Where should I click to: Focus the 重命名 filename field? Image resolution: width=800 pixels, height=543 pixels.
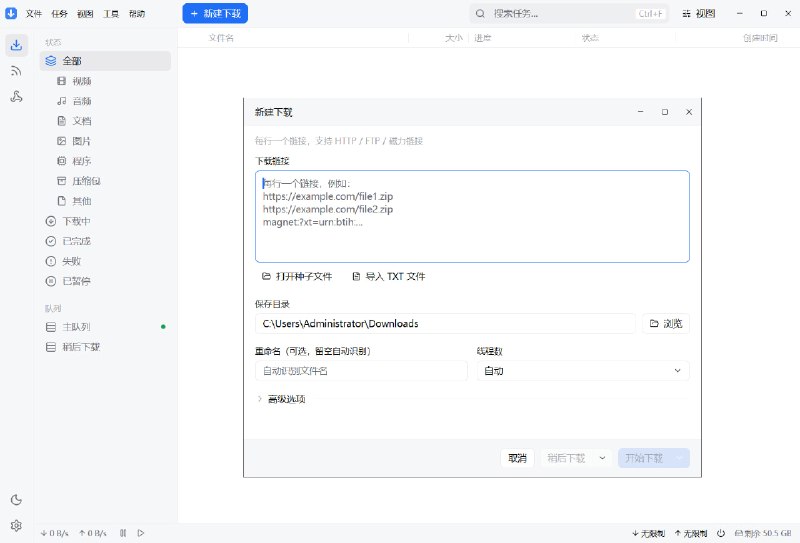coord(361,371)
